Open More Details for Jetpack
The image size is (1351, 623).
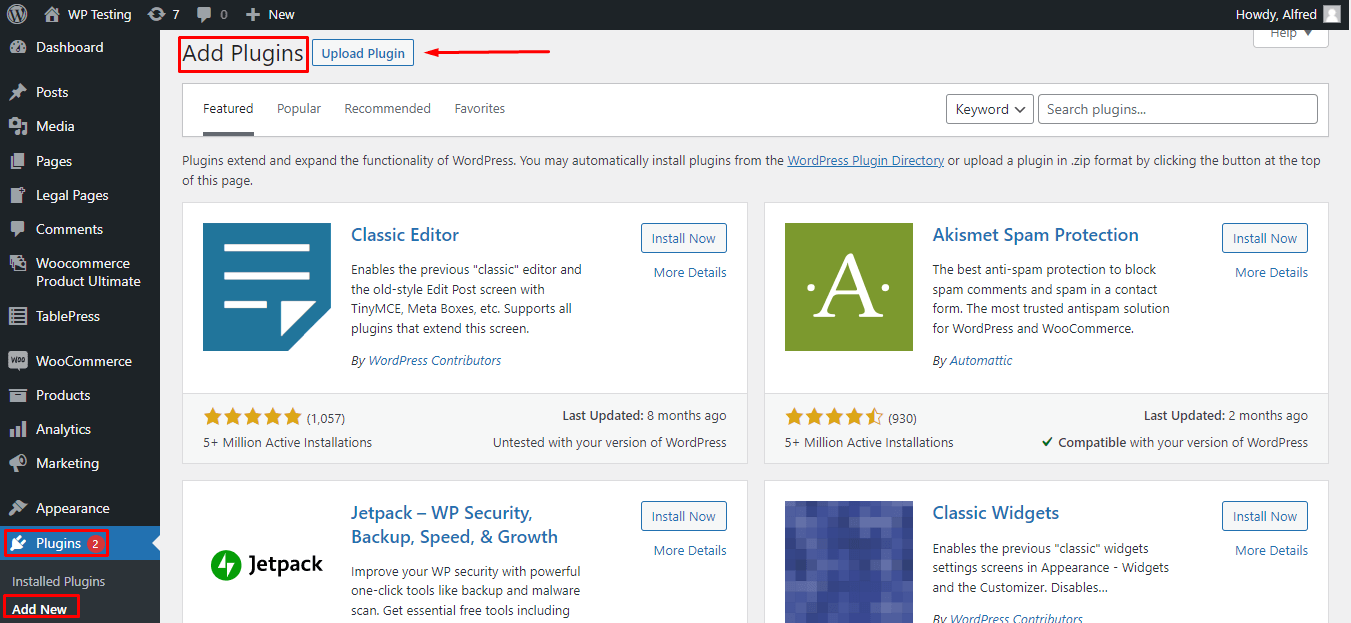coord(690,551)
